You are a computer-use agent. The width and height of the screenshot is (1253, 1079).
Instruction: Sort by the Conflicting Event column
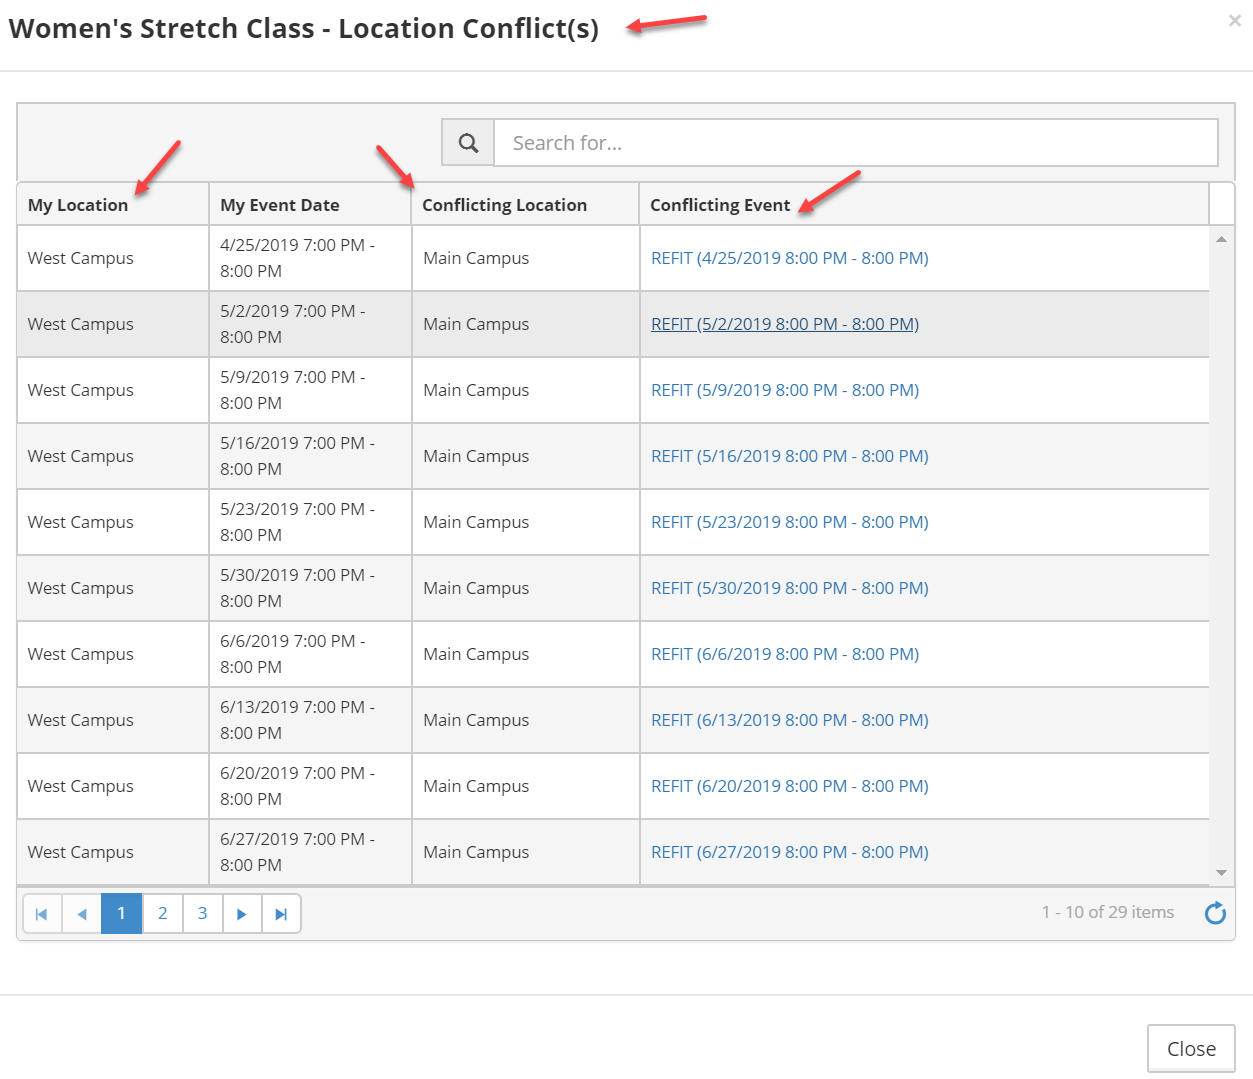point(720,204)
